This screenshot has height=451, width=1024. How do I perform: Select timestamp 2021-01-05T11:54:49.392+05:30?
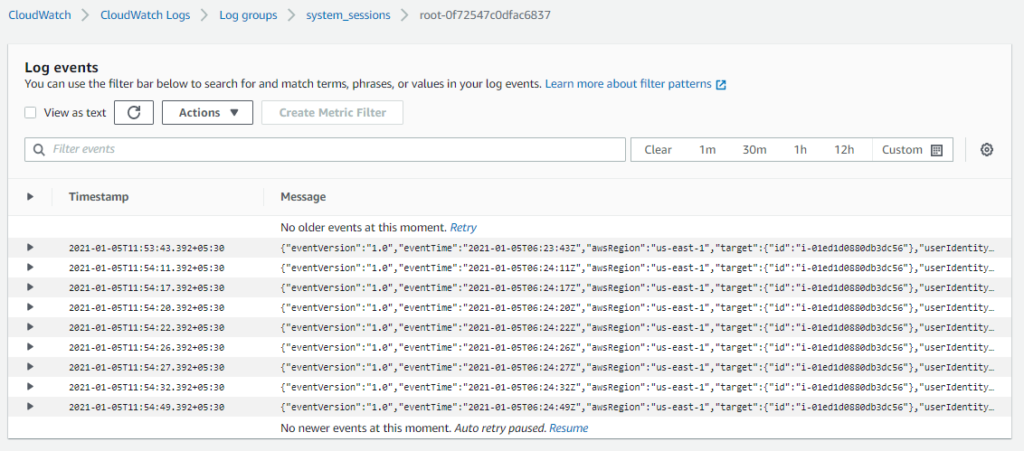[x=146, y=407]
